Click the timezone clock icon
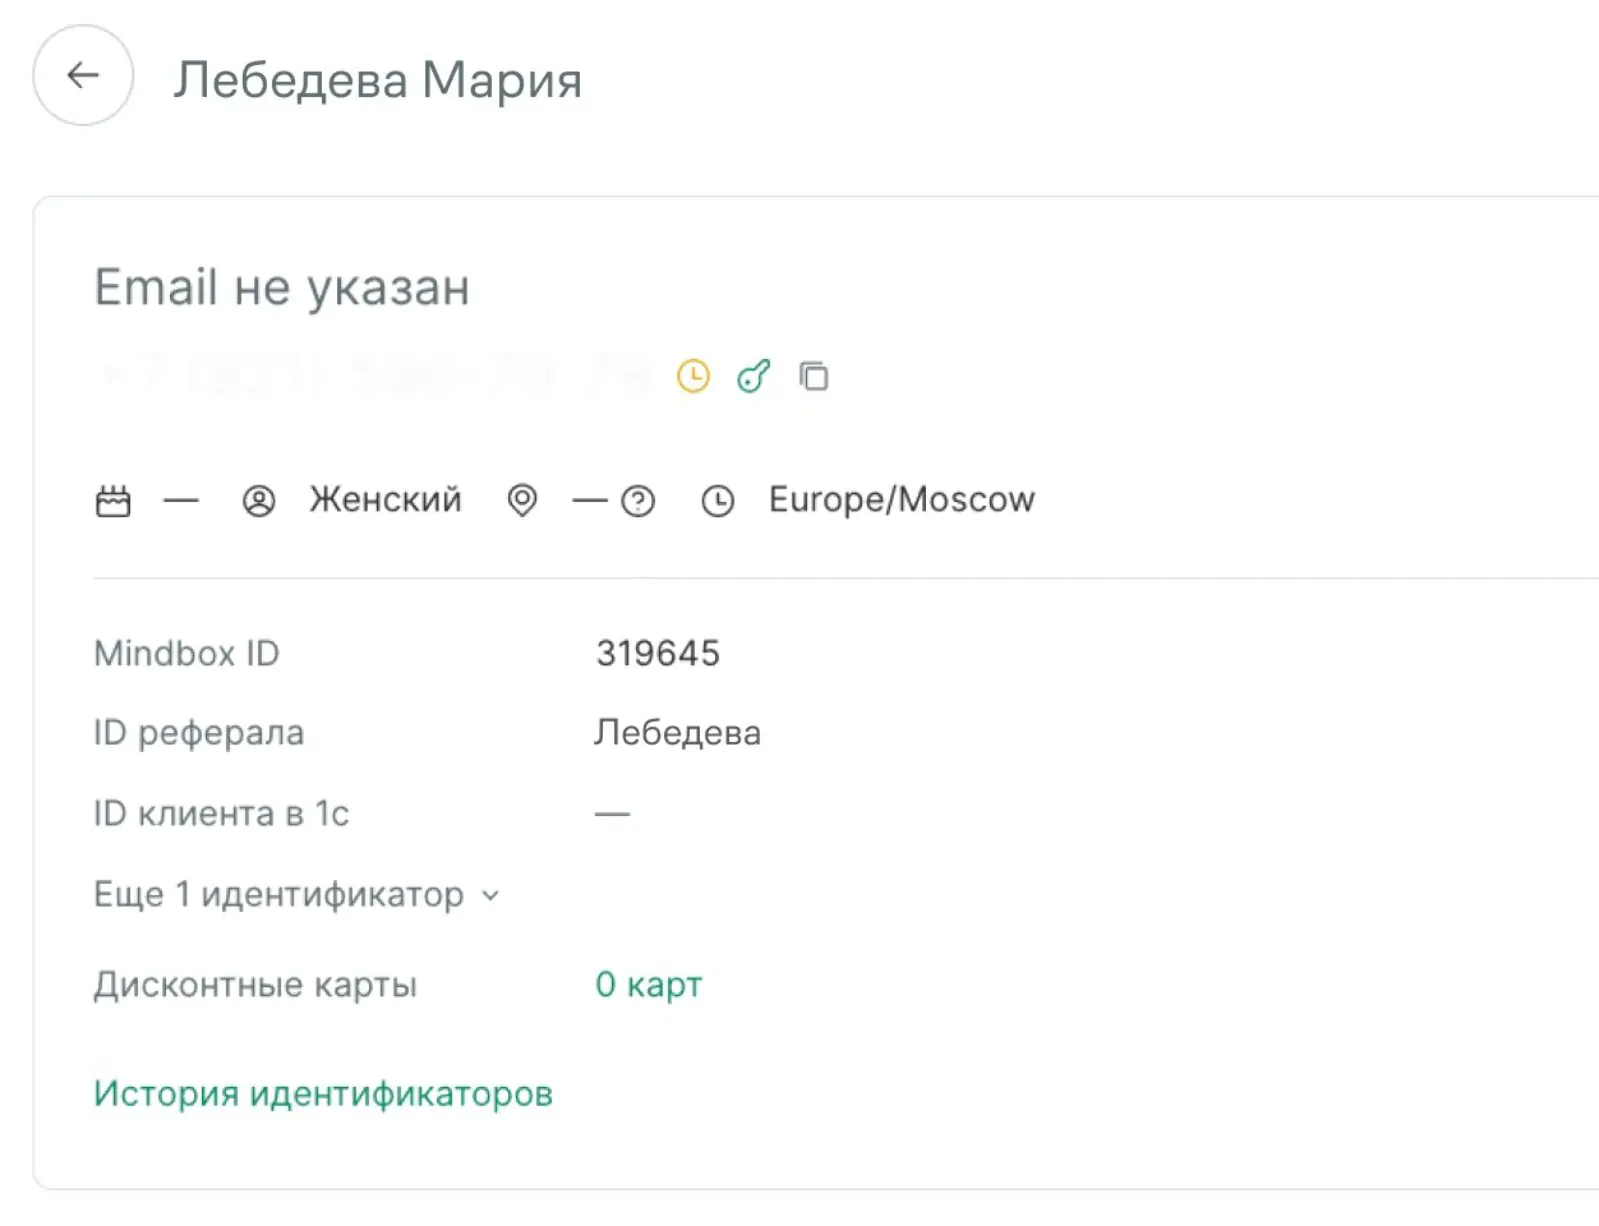 718,500
